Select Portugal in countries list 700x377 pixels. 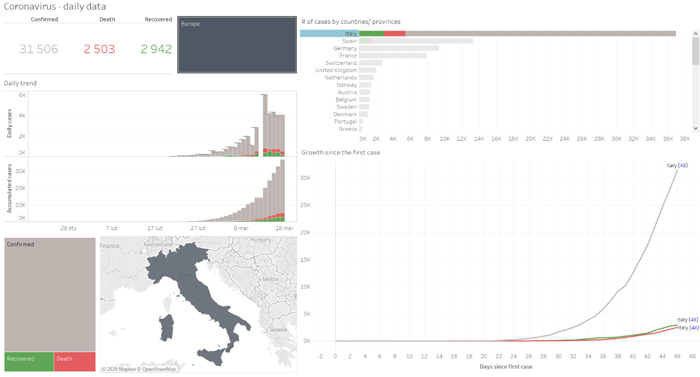click(x=346, y=121)
